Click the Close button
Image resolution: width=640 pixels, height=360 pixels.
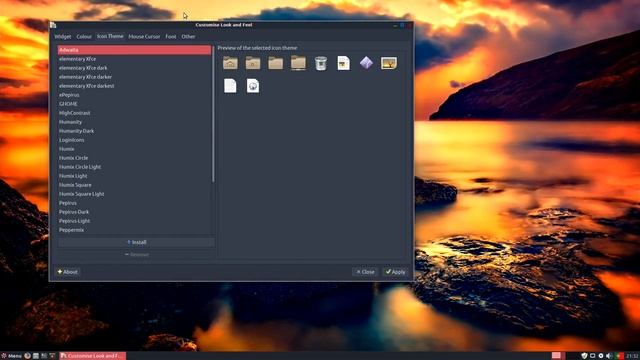point(365,272)
